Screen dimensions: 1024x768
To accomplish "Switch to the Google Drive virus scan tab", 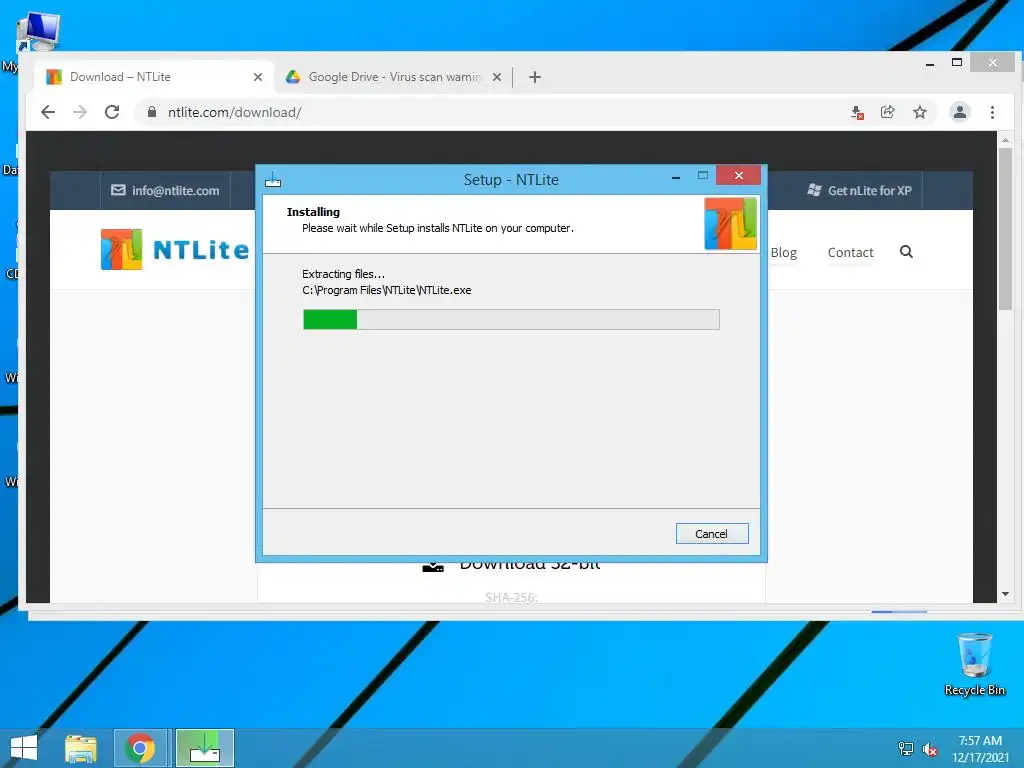I will coord(394,77).
